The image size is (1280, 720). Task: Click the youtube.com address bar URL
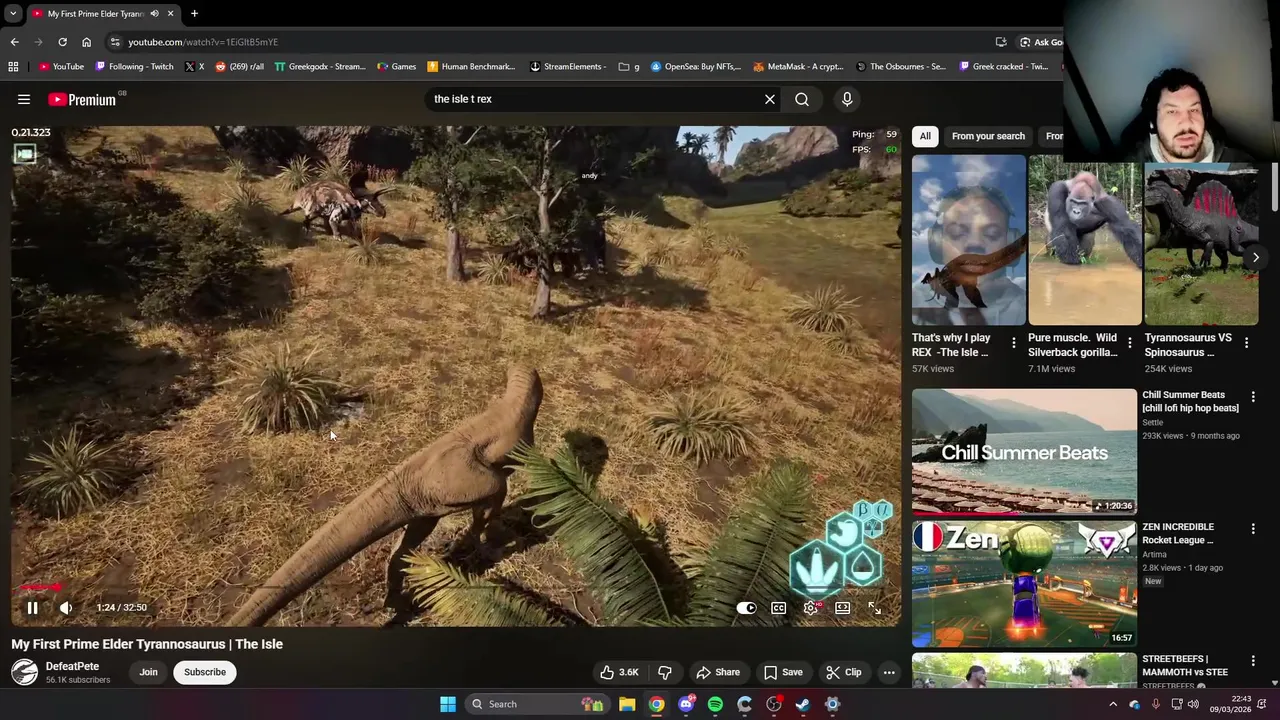[203, 42]
